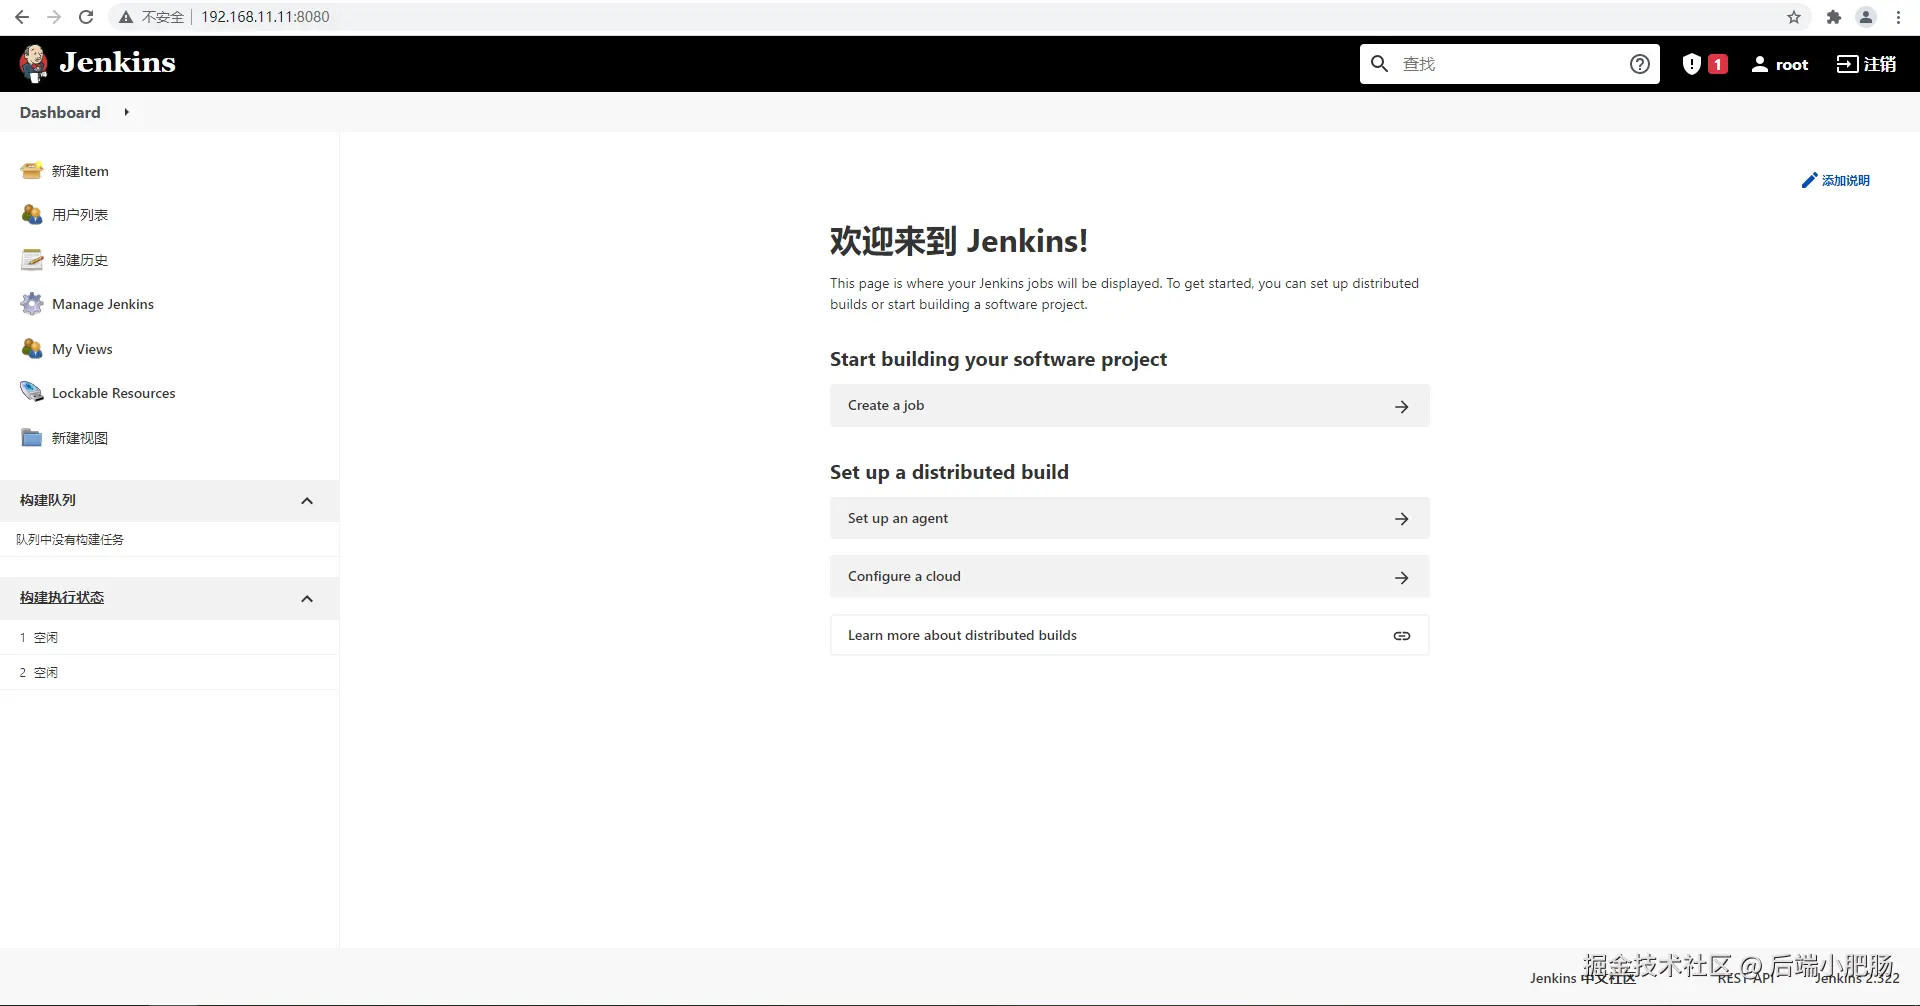Open Lockable Resources menu entry
The image size is (1920, 1006).
tap(114, 393)
